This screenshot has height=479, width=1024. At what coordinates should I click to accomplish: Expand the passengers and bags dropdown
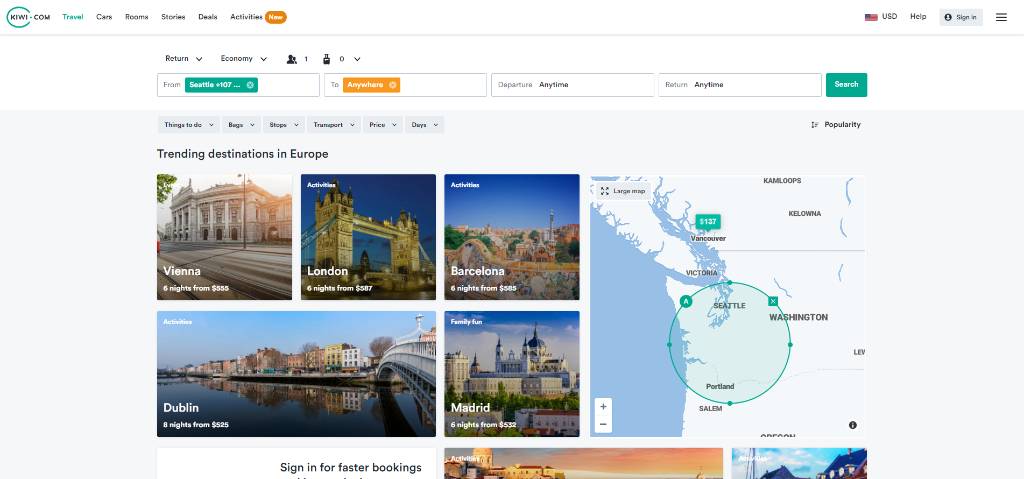point(357,59)
